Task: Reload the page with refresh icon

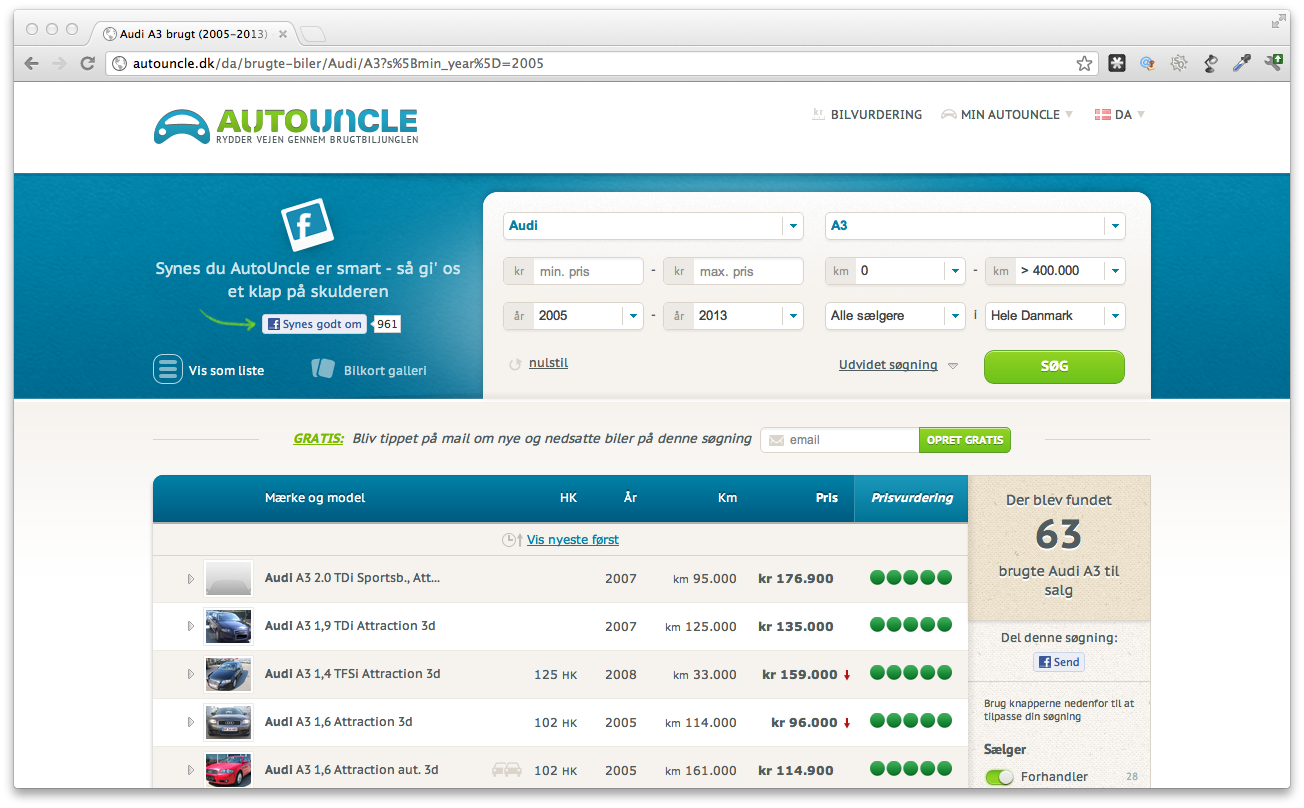Action: coord(88,63)
